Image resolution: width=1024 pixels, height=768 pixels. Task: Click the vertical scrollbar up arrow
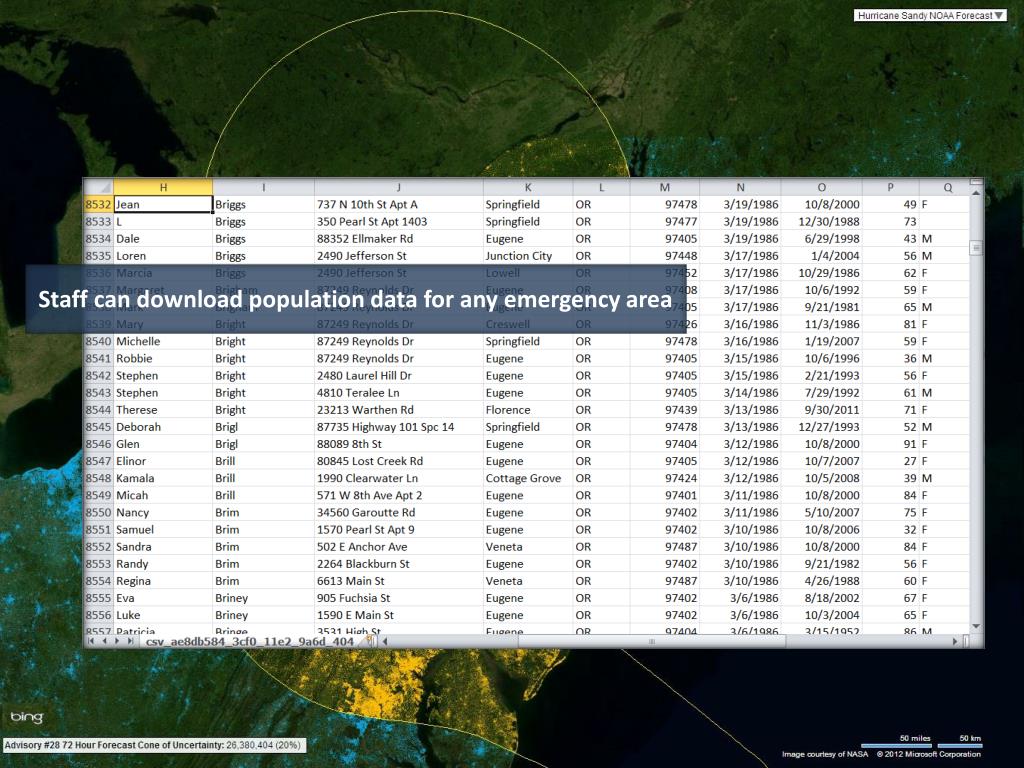click(x=976, y=193)
